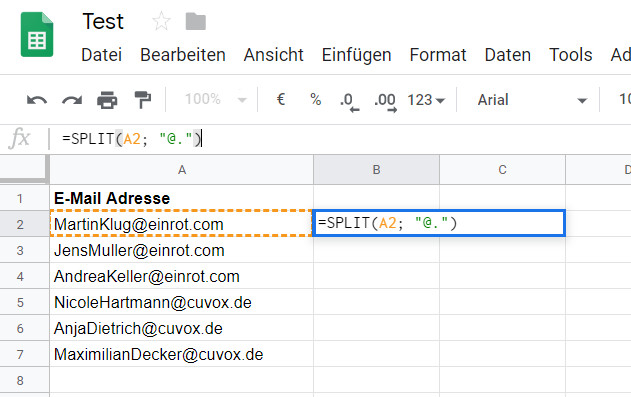Format as currency with Euro icon
Screen dimensions: 631x397
coord(281,99)
